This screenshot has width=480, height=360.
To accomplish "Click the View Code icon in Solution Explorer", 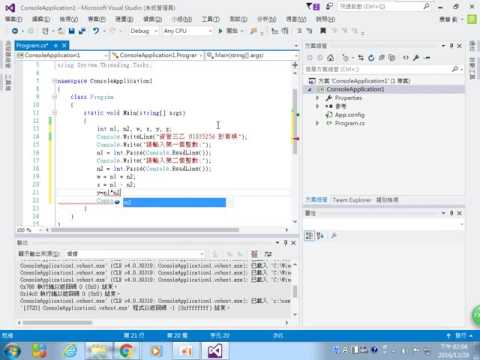I will [406, 58].
